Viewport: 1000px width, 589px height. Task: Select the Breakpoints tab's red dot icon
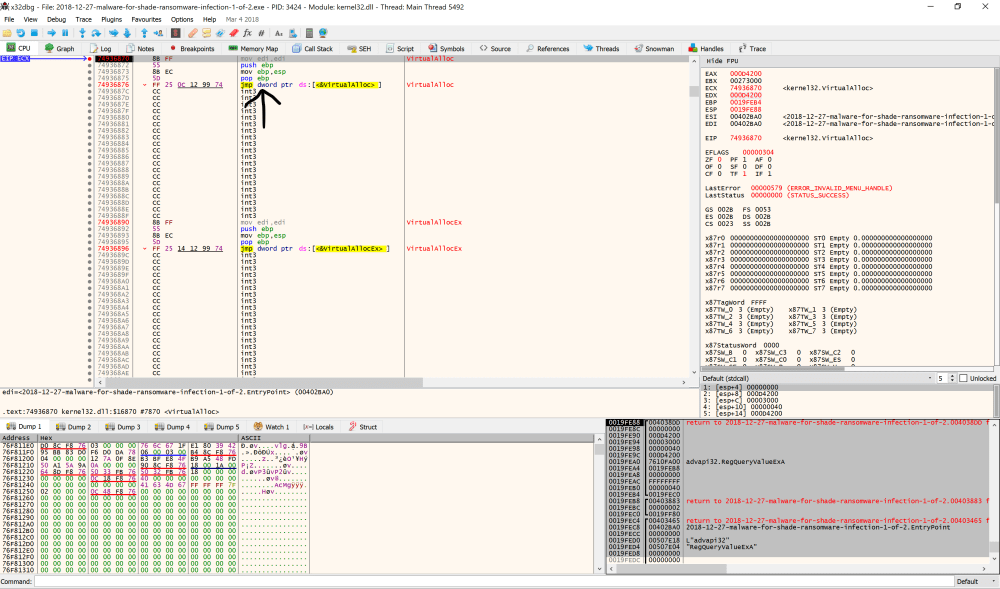(173, 47)
